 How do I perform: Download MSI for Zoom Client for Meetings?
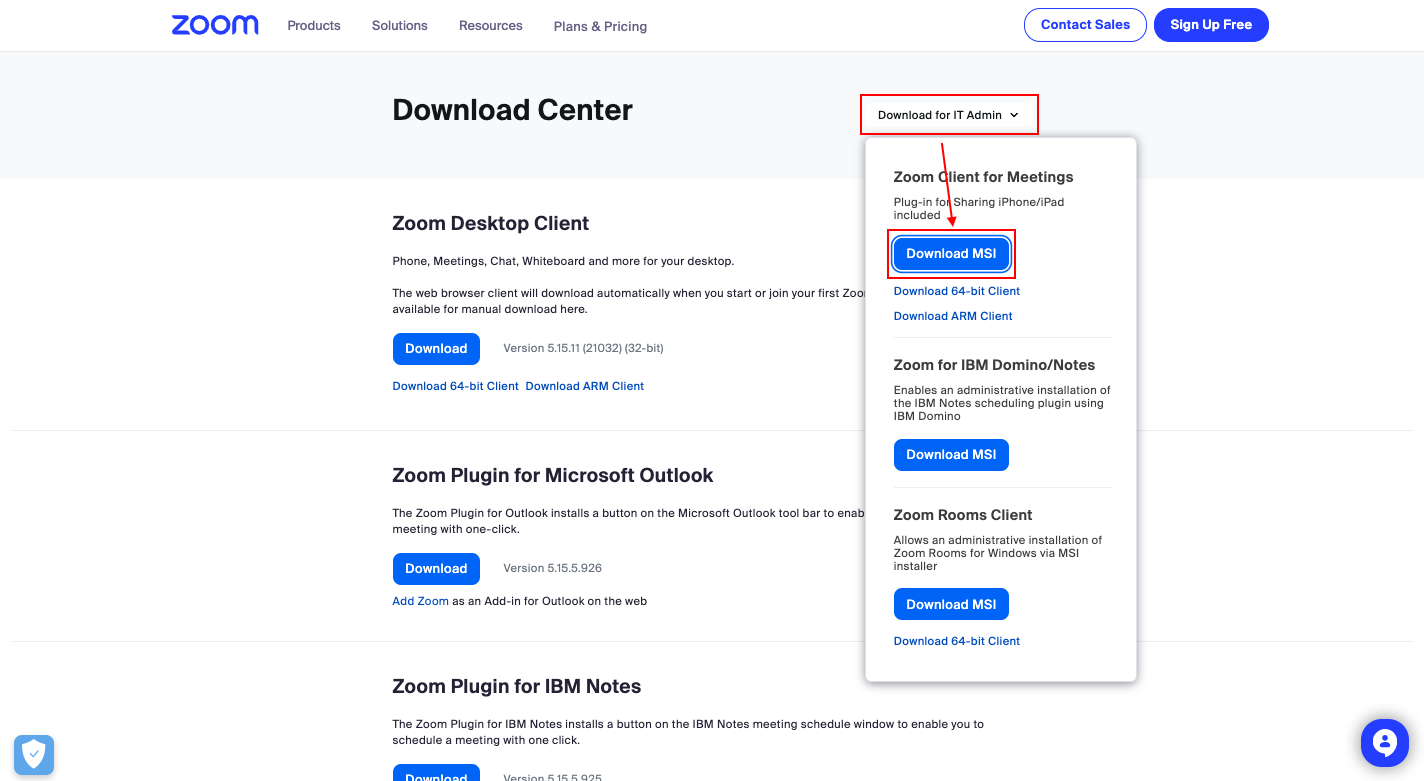[951, 254]
